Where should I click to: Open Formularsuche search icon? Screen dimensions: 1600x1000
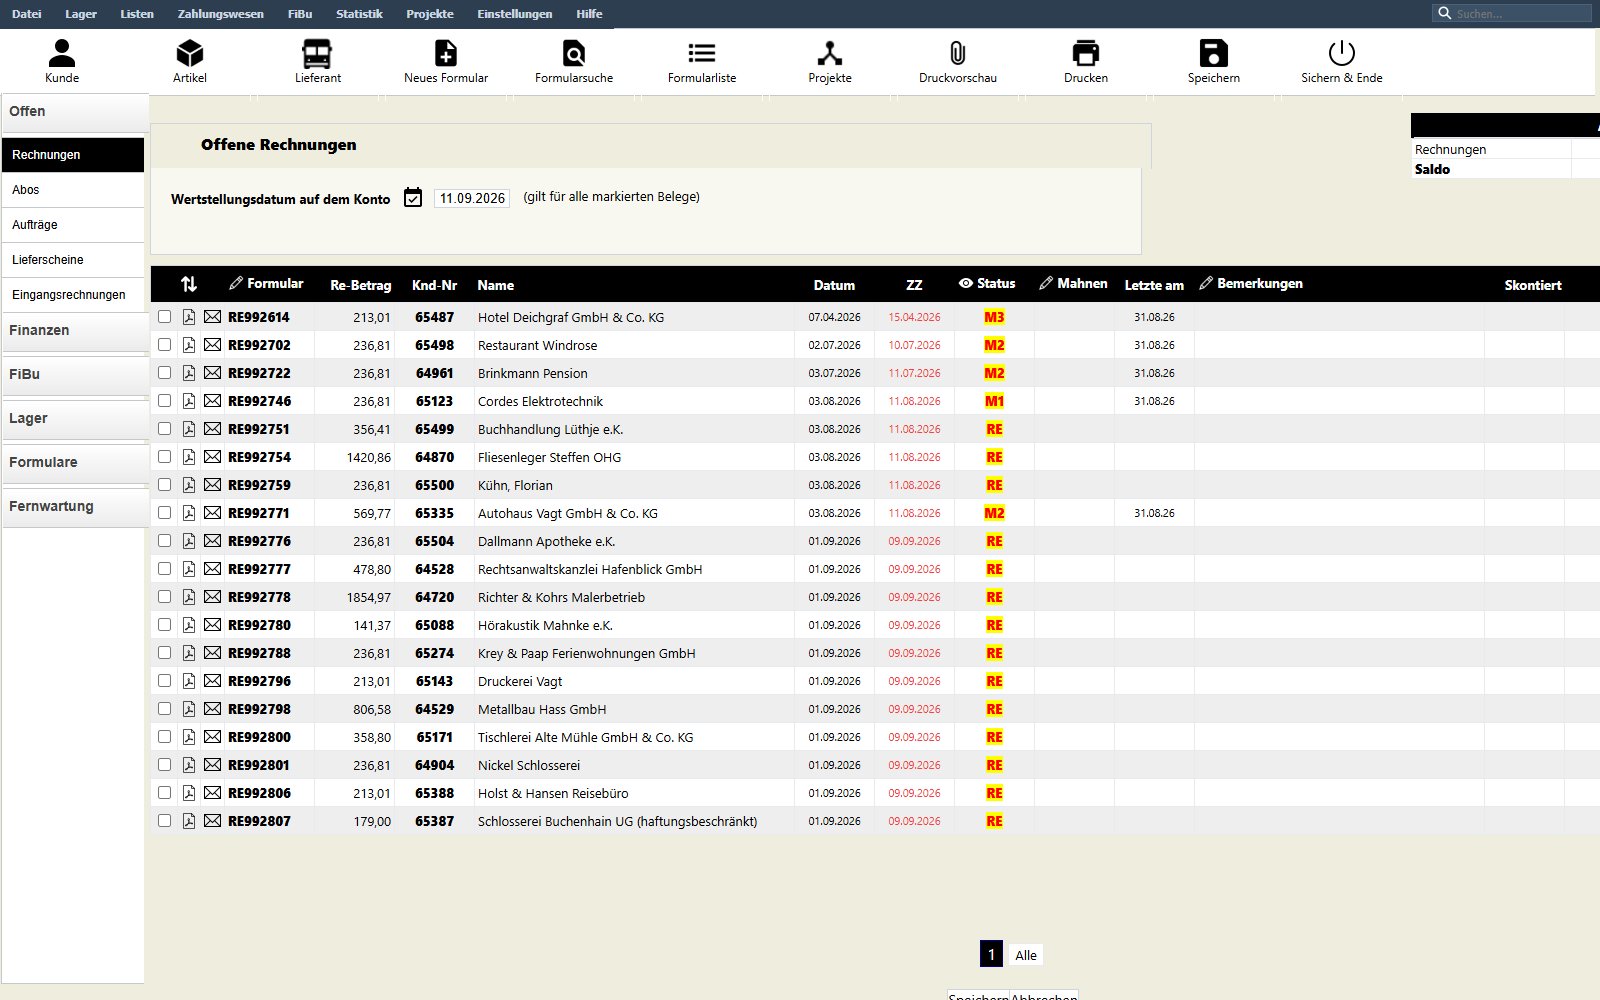click(574, 53)
